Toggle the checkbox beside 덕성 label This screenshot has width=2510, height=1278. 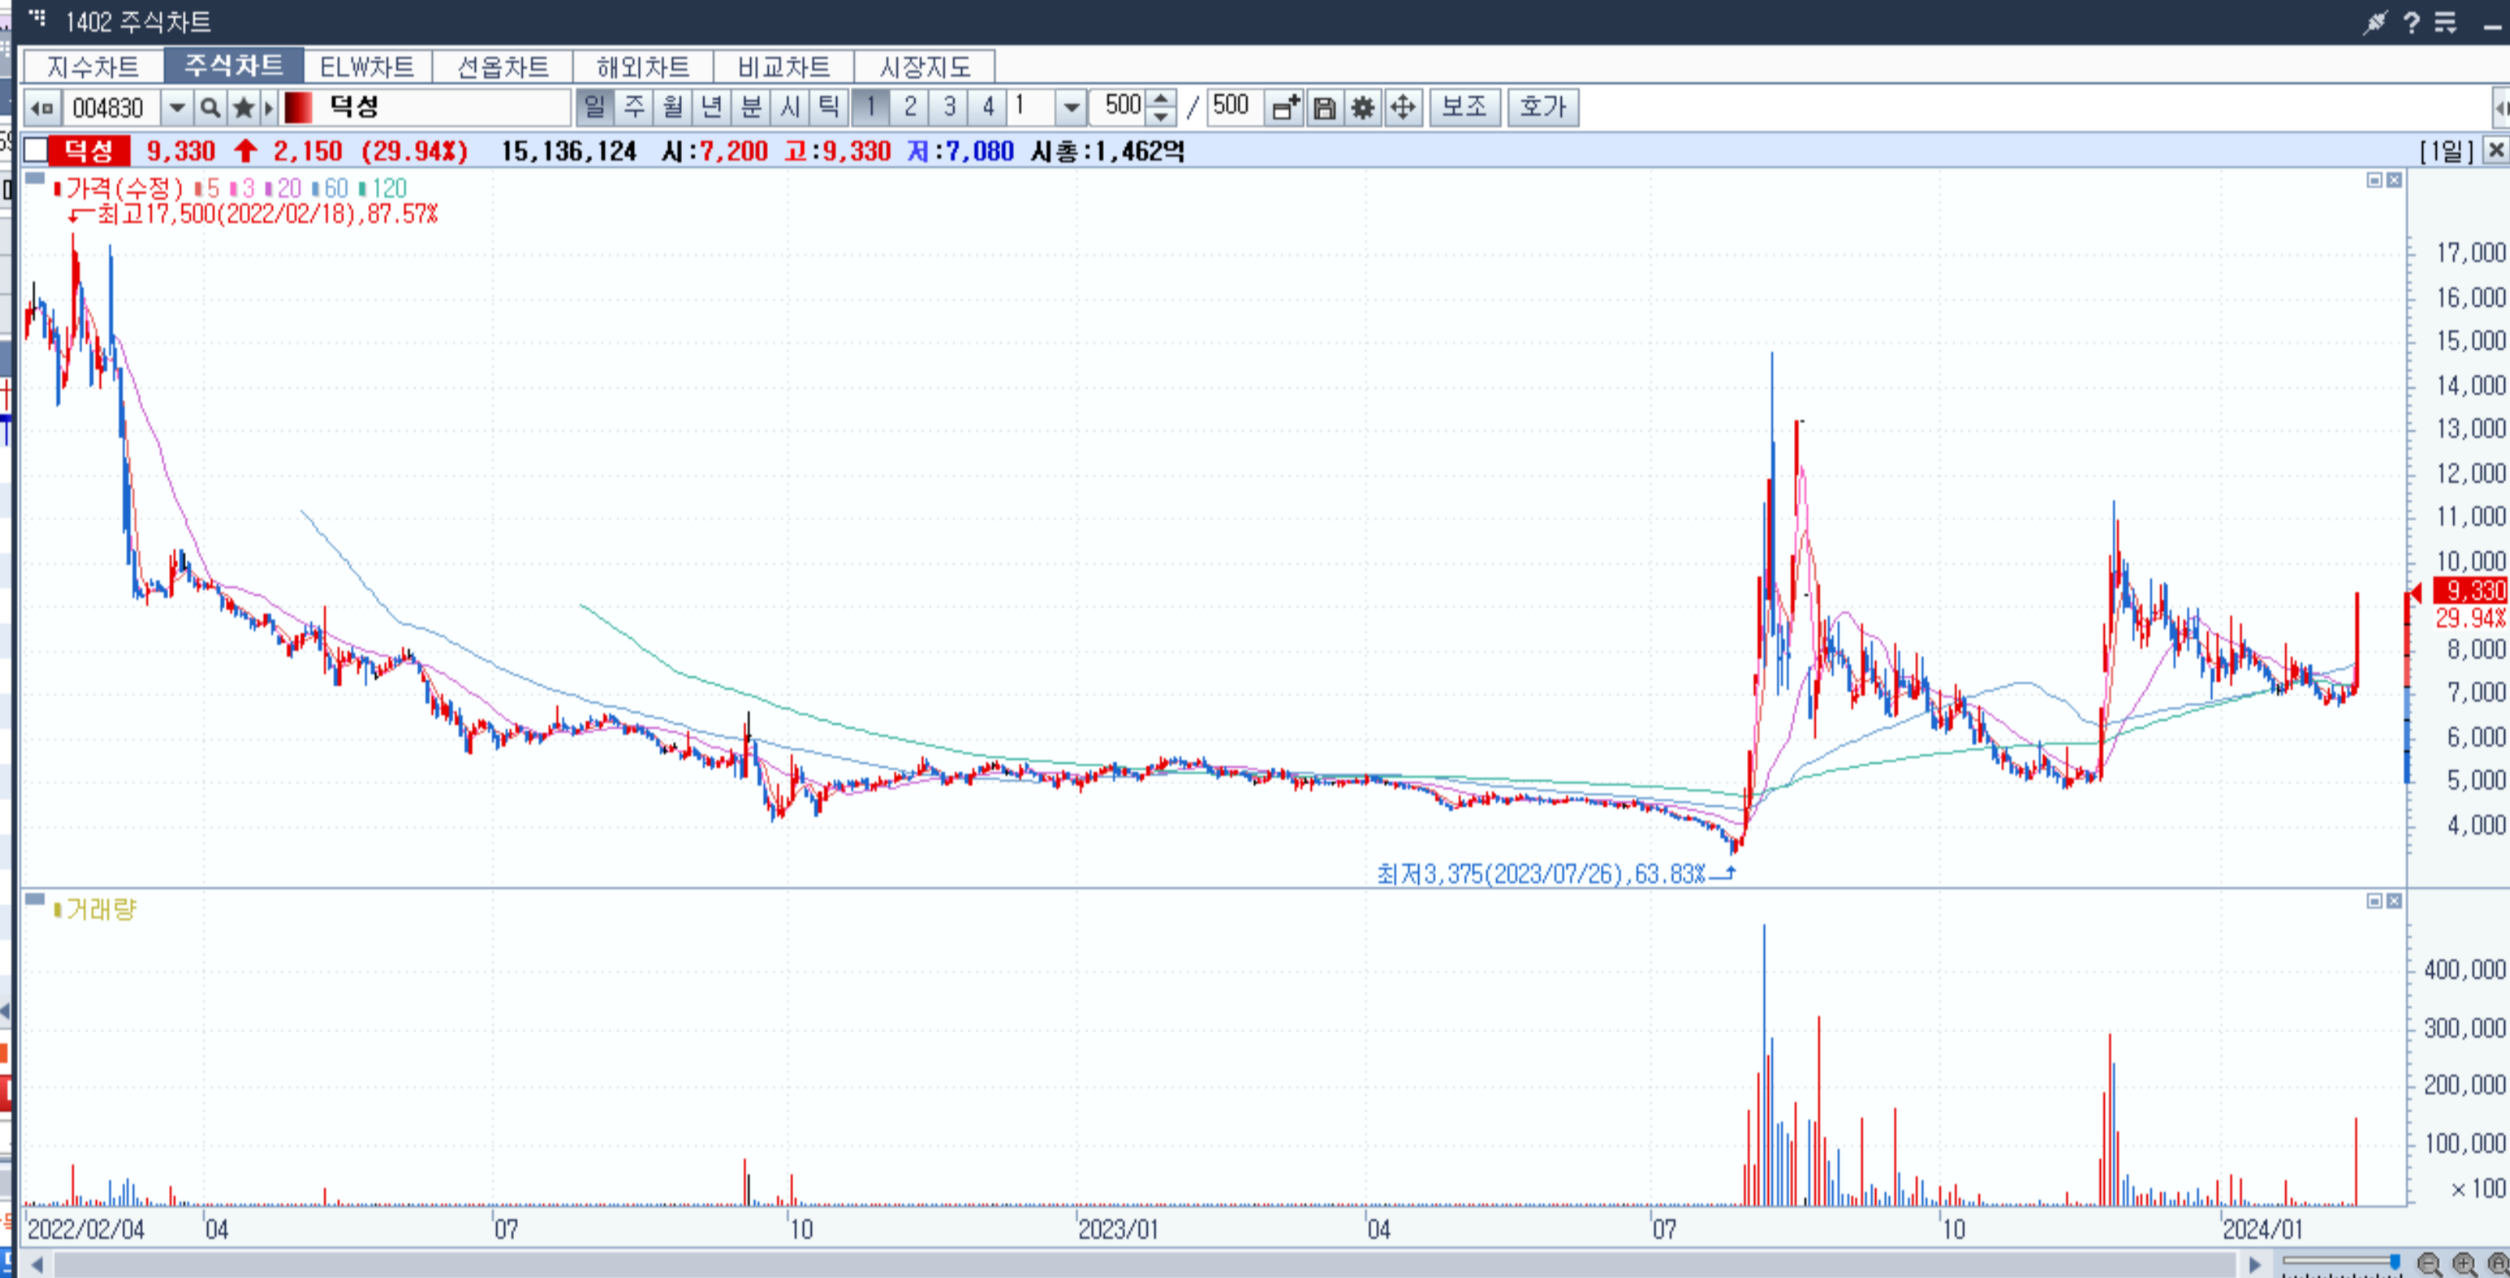pyautogui.click(x=36, y=151)
